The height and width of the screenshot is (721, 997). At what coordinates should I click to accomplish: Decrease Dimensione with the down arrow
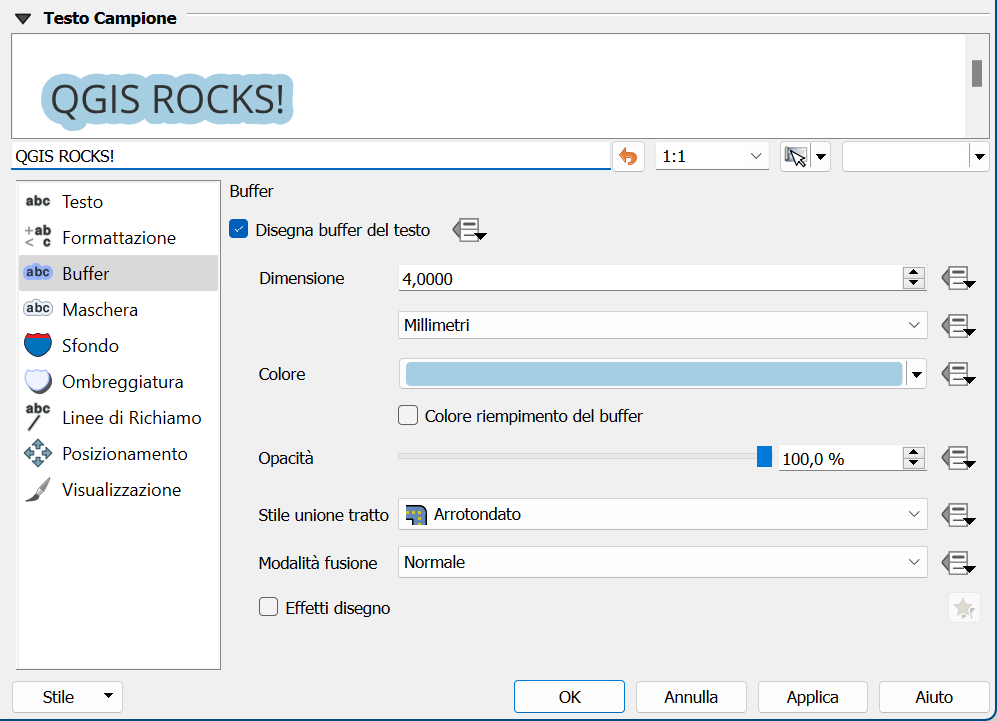[x=914, y=284]
